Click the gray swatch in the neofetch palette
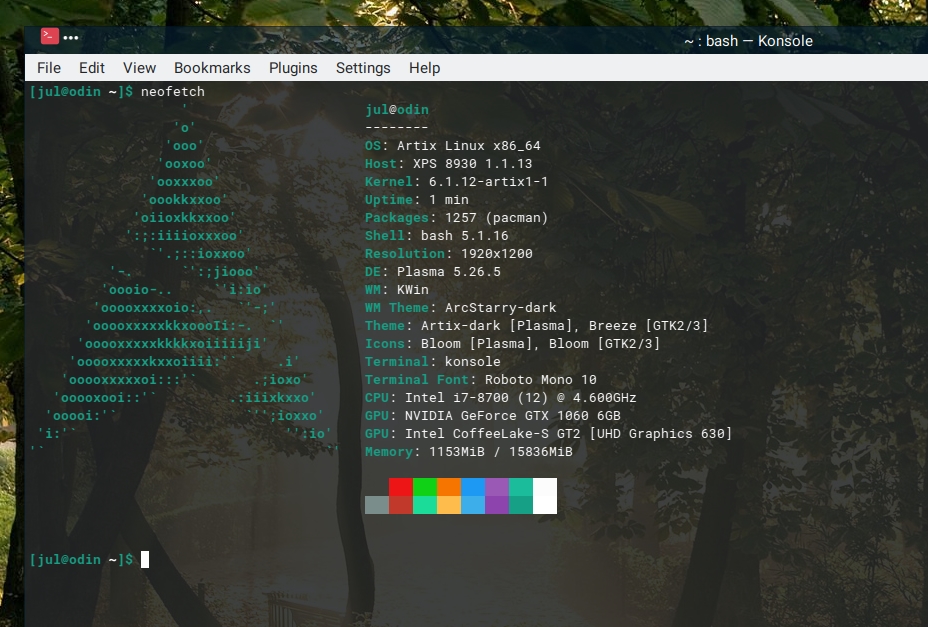The width and height of the screenshot is (928, 627). 377,505
